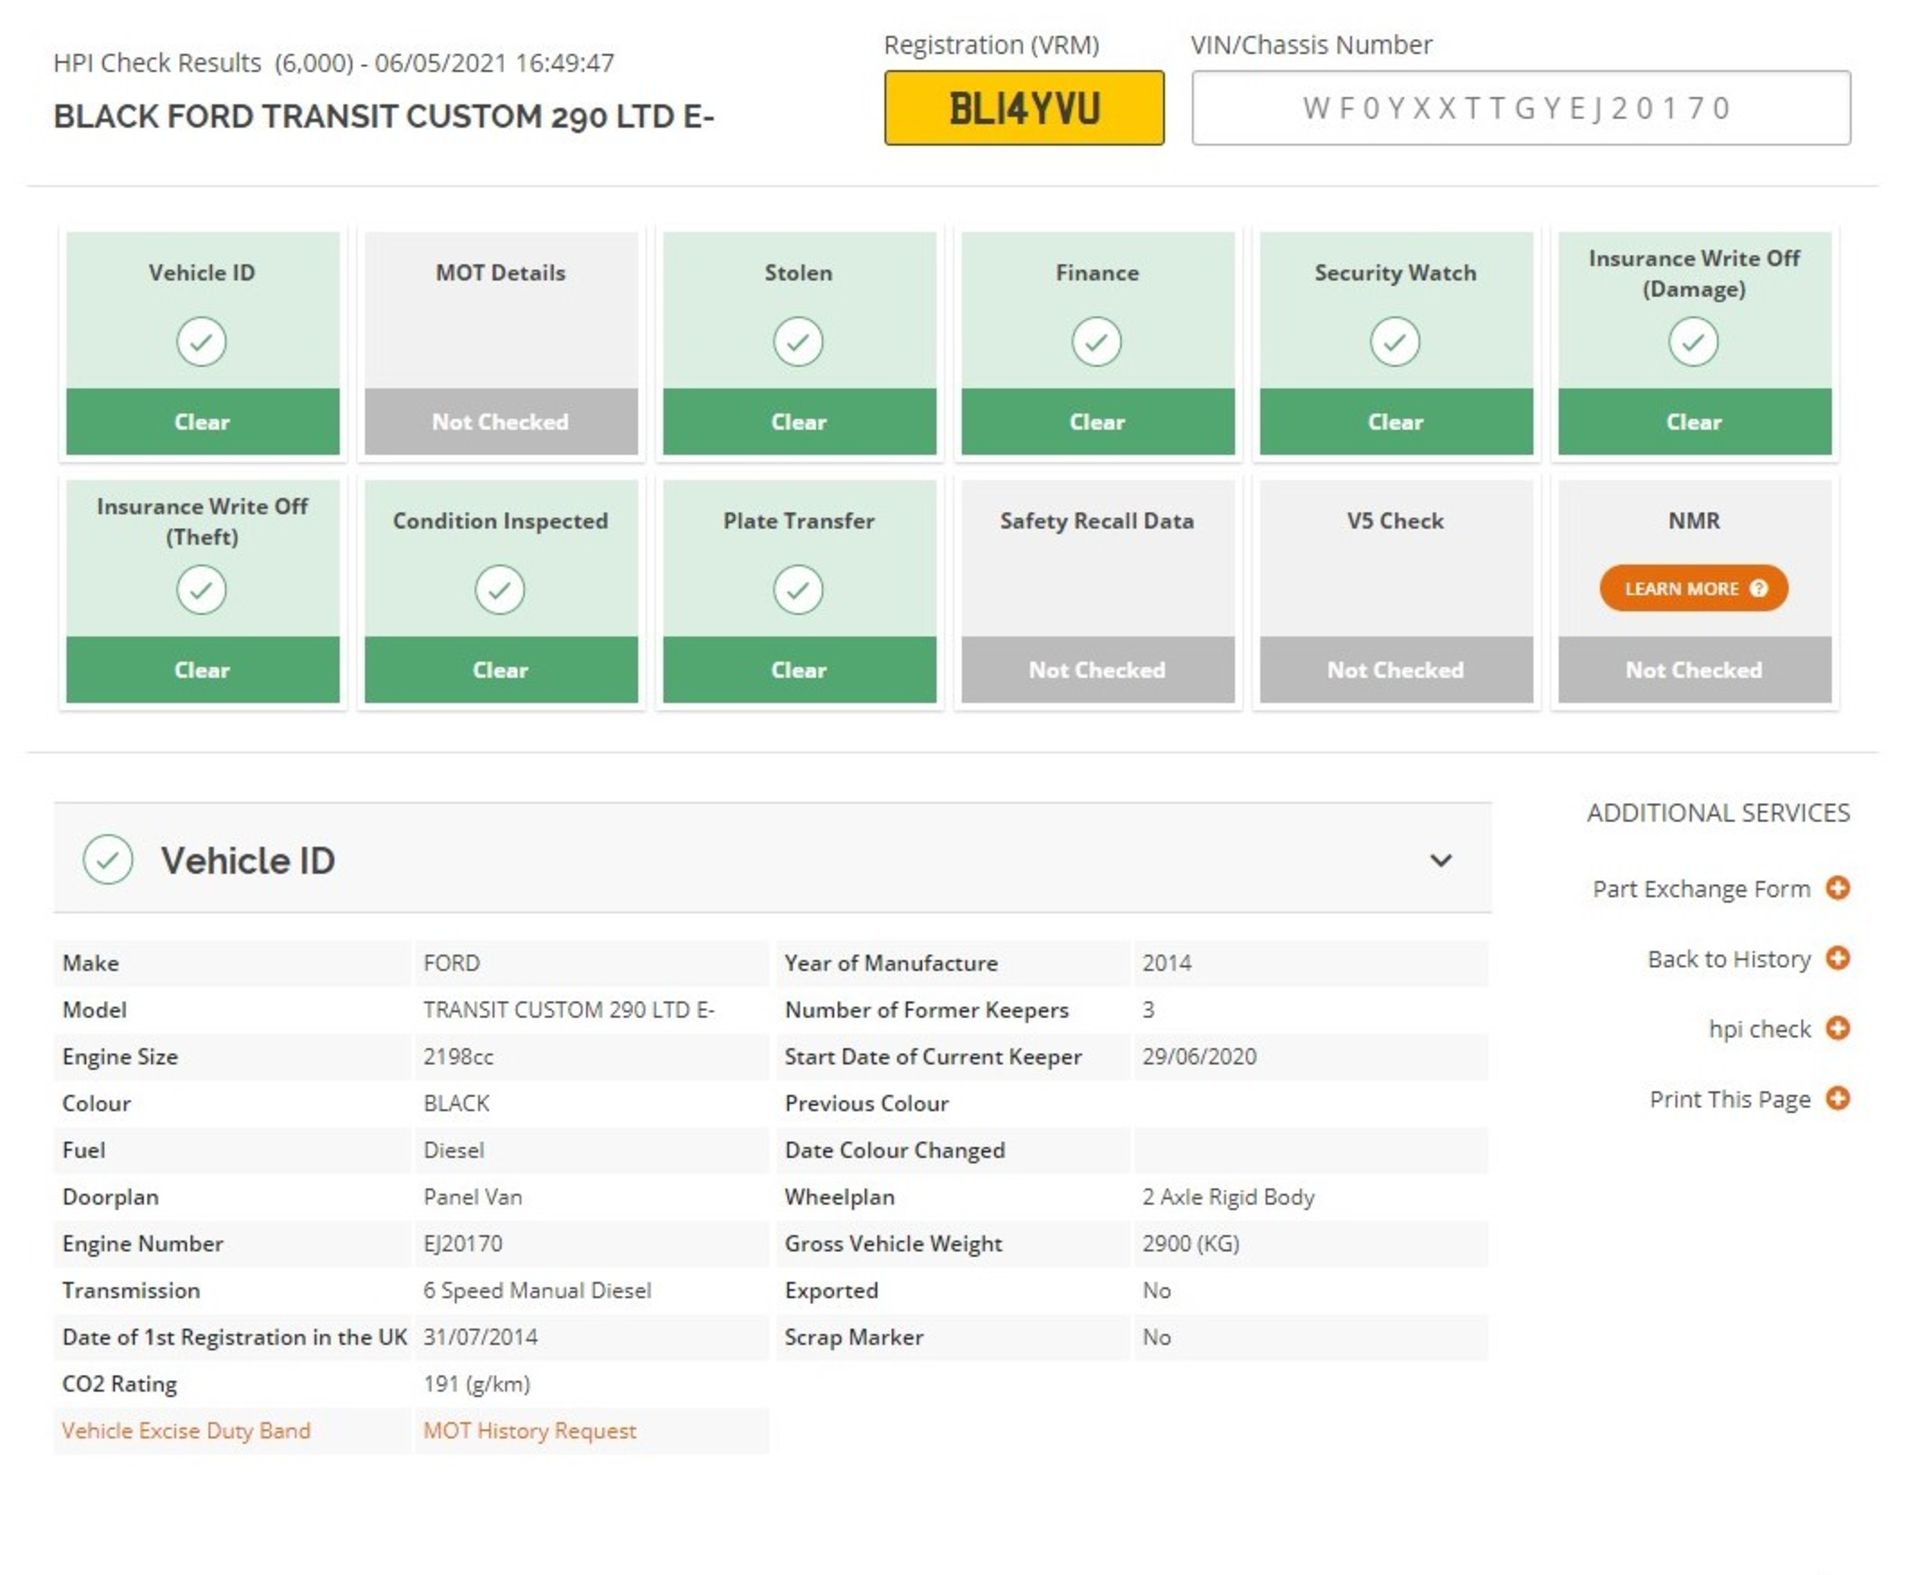Click the "Date Colour Changed" label
Screen dimensions: 1920x1575
(x=894, y=1150)
